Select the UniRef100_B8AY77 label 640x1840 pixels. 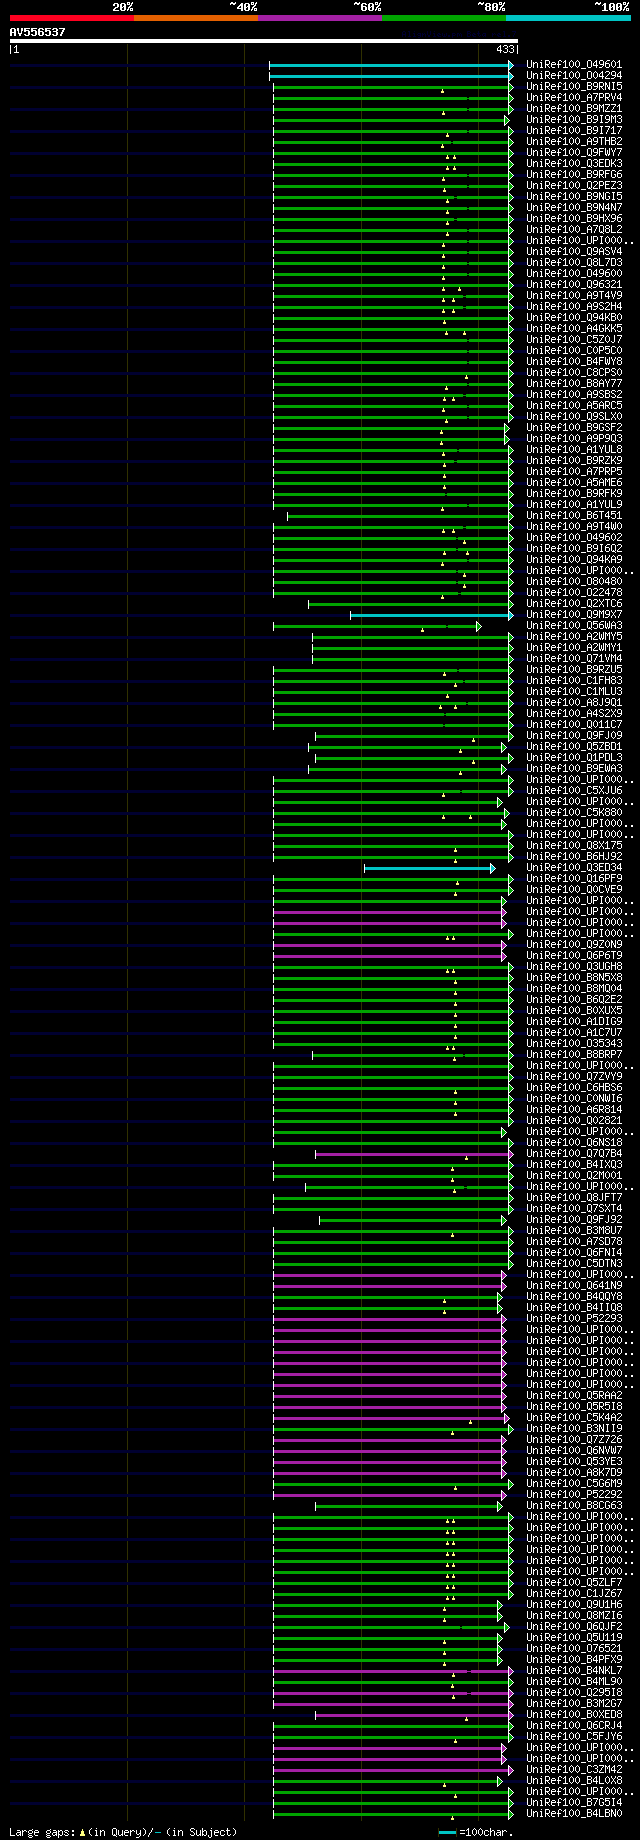(x=574, y=384)
